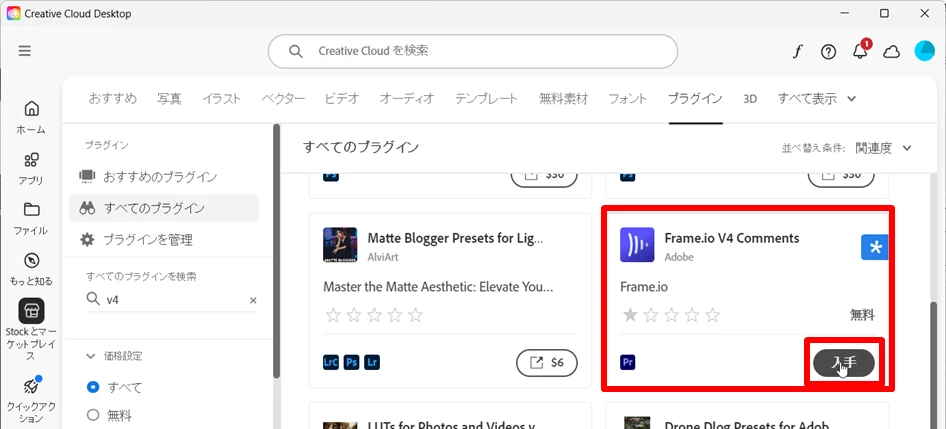Click magnifier icon in plugin search field
The width and height of the screenshot is (946, 429).
coord(93,300)
